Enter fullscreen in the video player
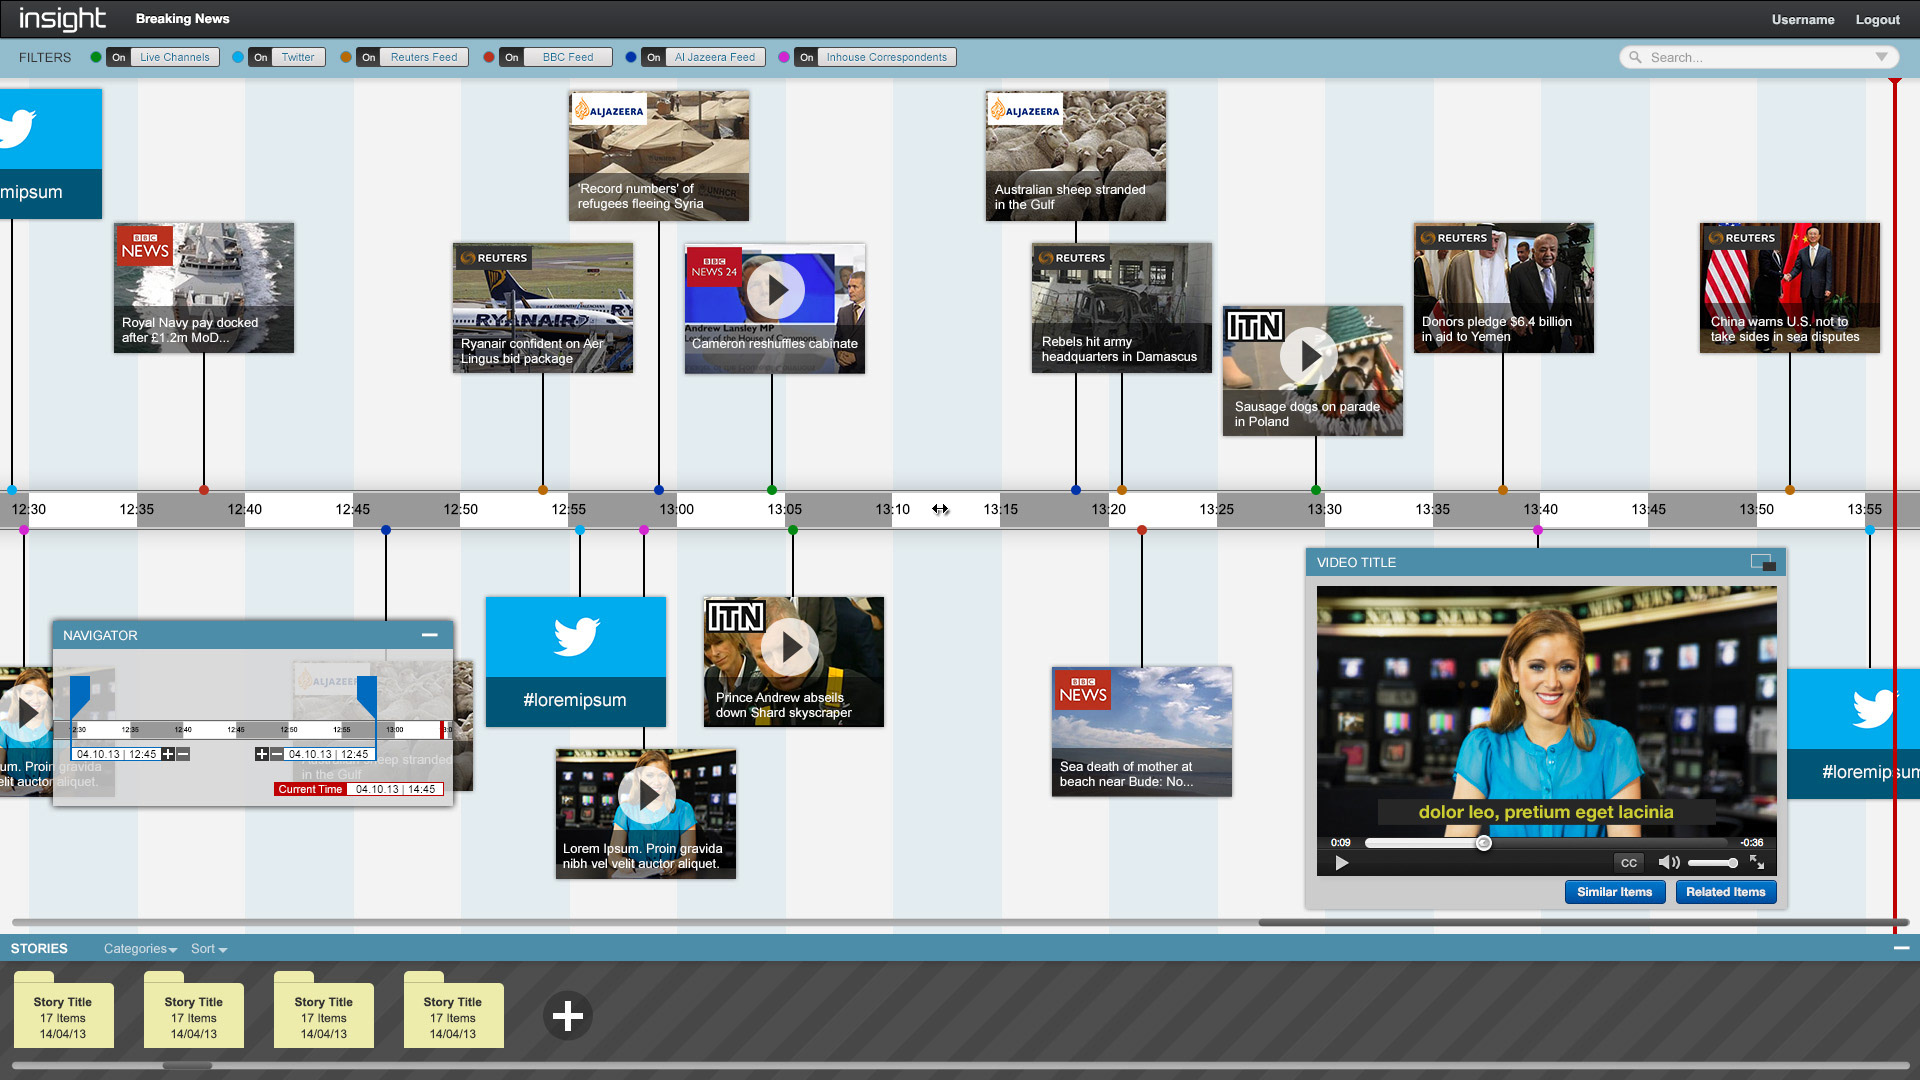 click(1756, 862)
